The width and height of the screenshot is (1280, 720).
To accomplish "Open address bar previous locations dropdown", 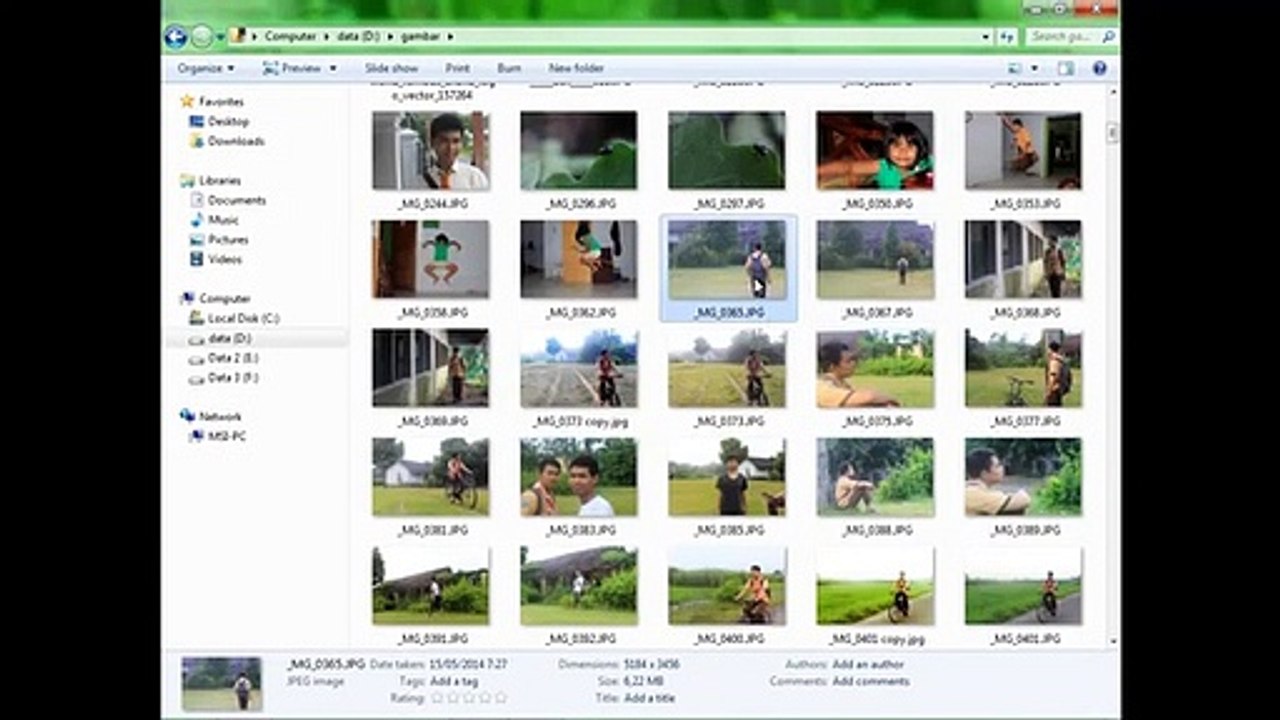I will pyautogui.click(x=986, y=37).
